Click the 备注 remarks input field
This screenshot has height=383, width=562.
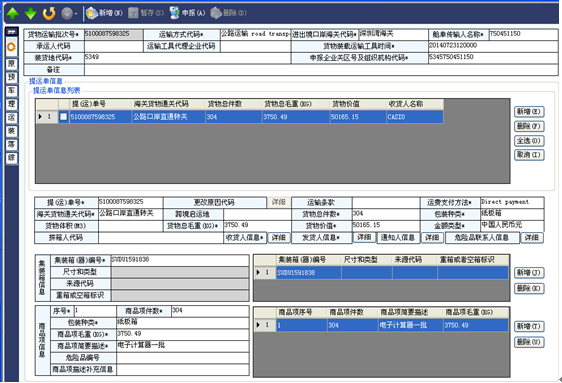point(321,70)
